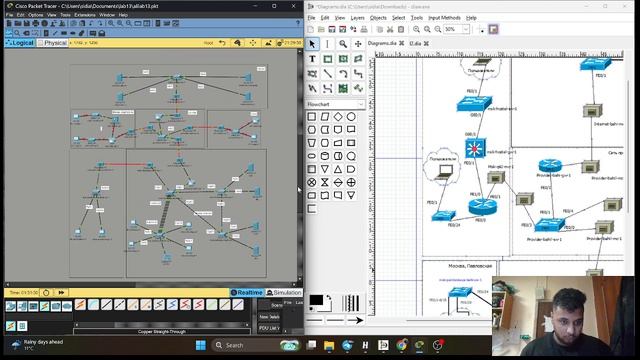Open the Layers menu in Dia
The width and height of the screenshot is (640, 360).
pyautogui.click(x=357, y=18)
